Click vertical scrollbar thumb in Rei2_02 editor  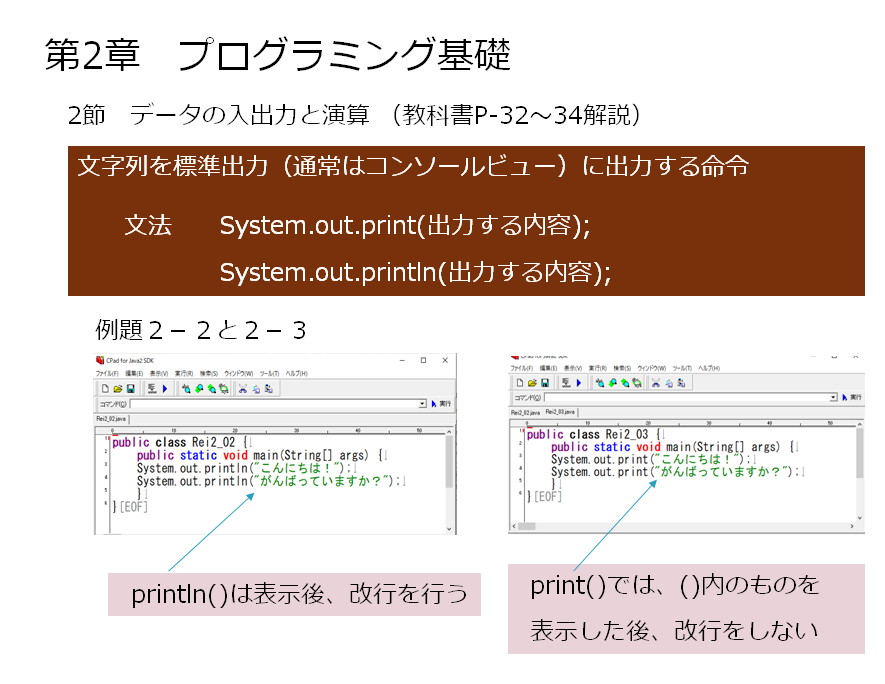[449, 461]
